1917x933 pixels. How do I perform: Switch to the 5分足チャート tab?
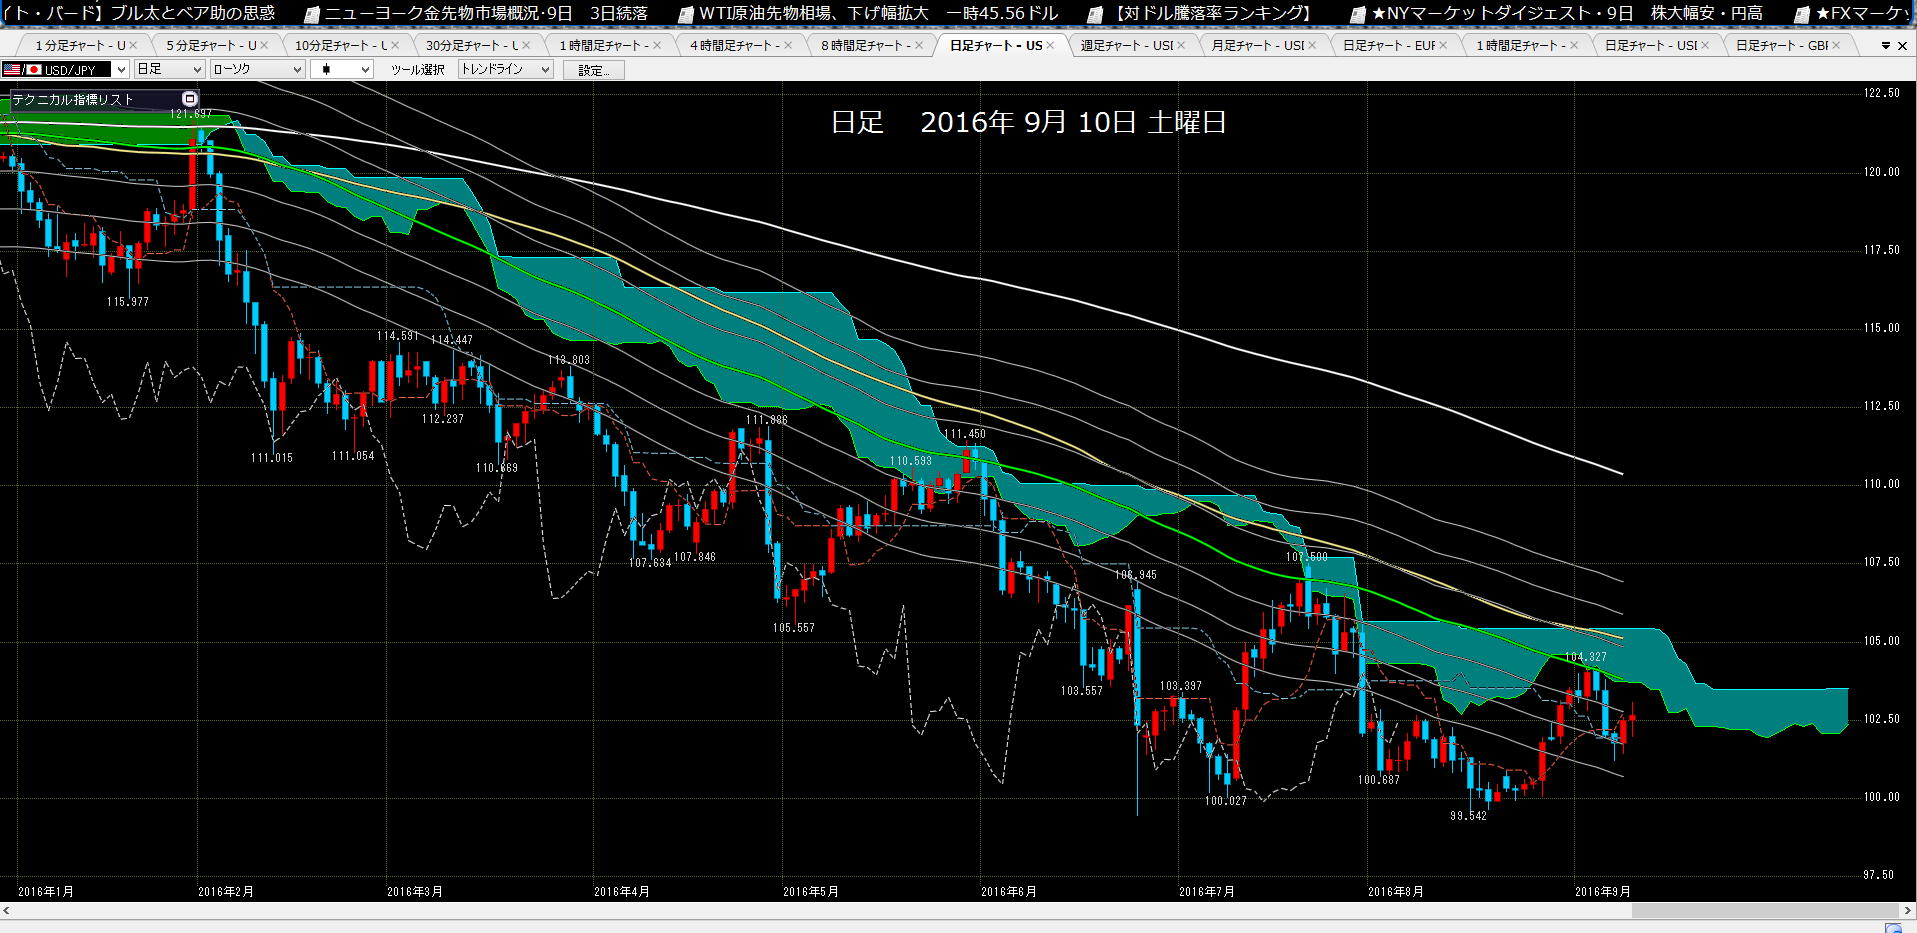pos(211,45)
